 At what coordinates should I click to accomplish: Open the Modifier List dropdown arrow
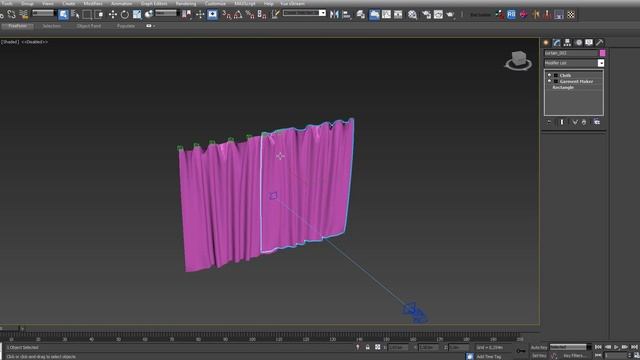click(601, 63)
